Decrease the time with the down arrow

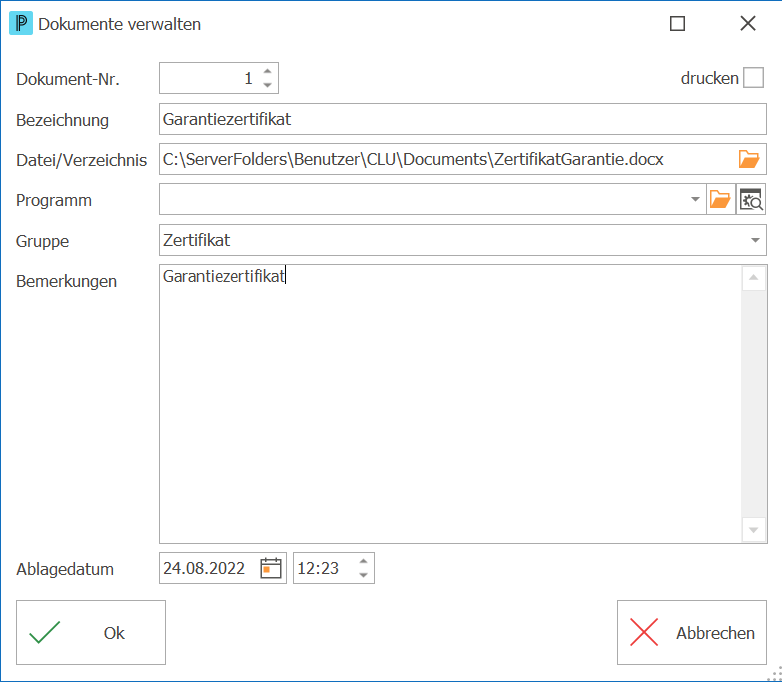coord(363,575)
